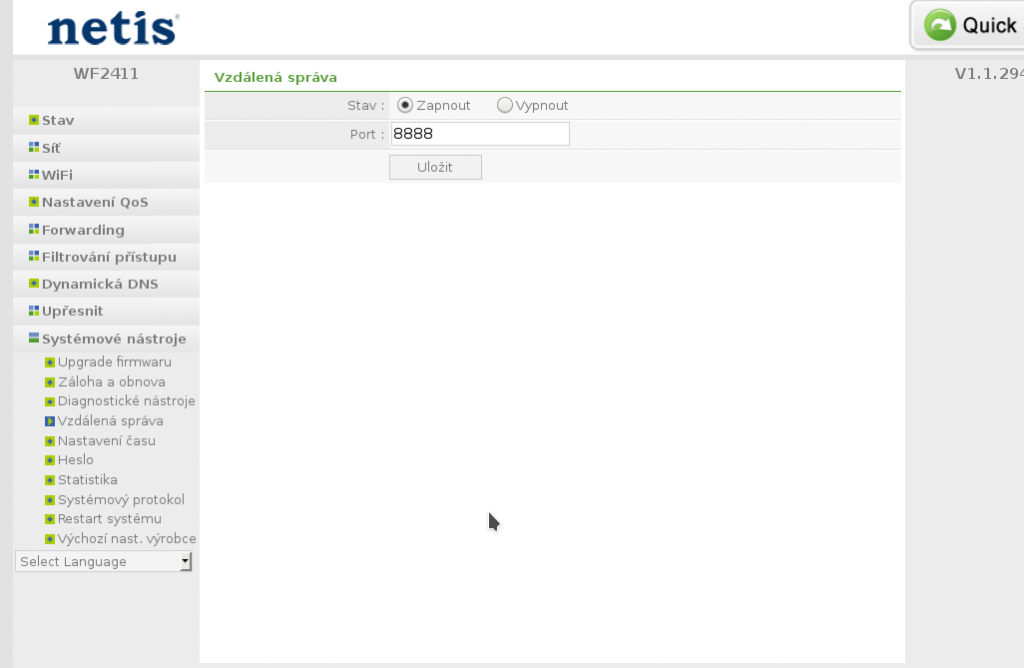Click the icon beside Diagnostické nástroje
Screen dimensions: 1024x668
[50, 401]
